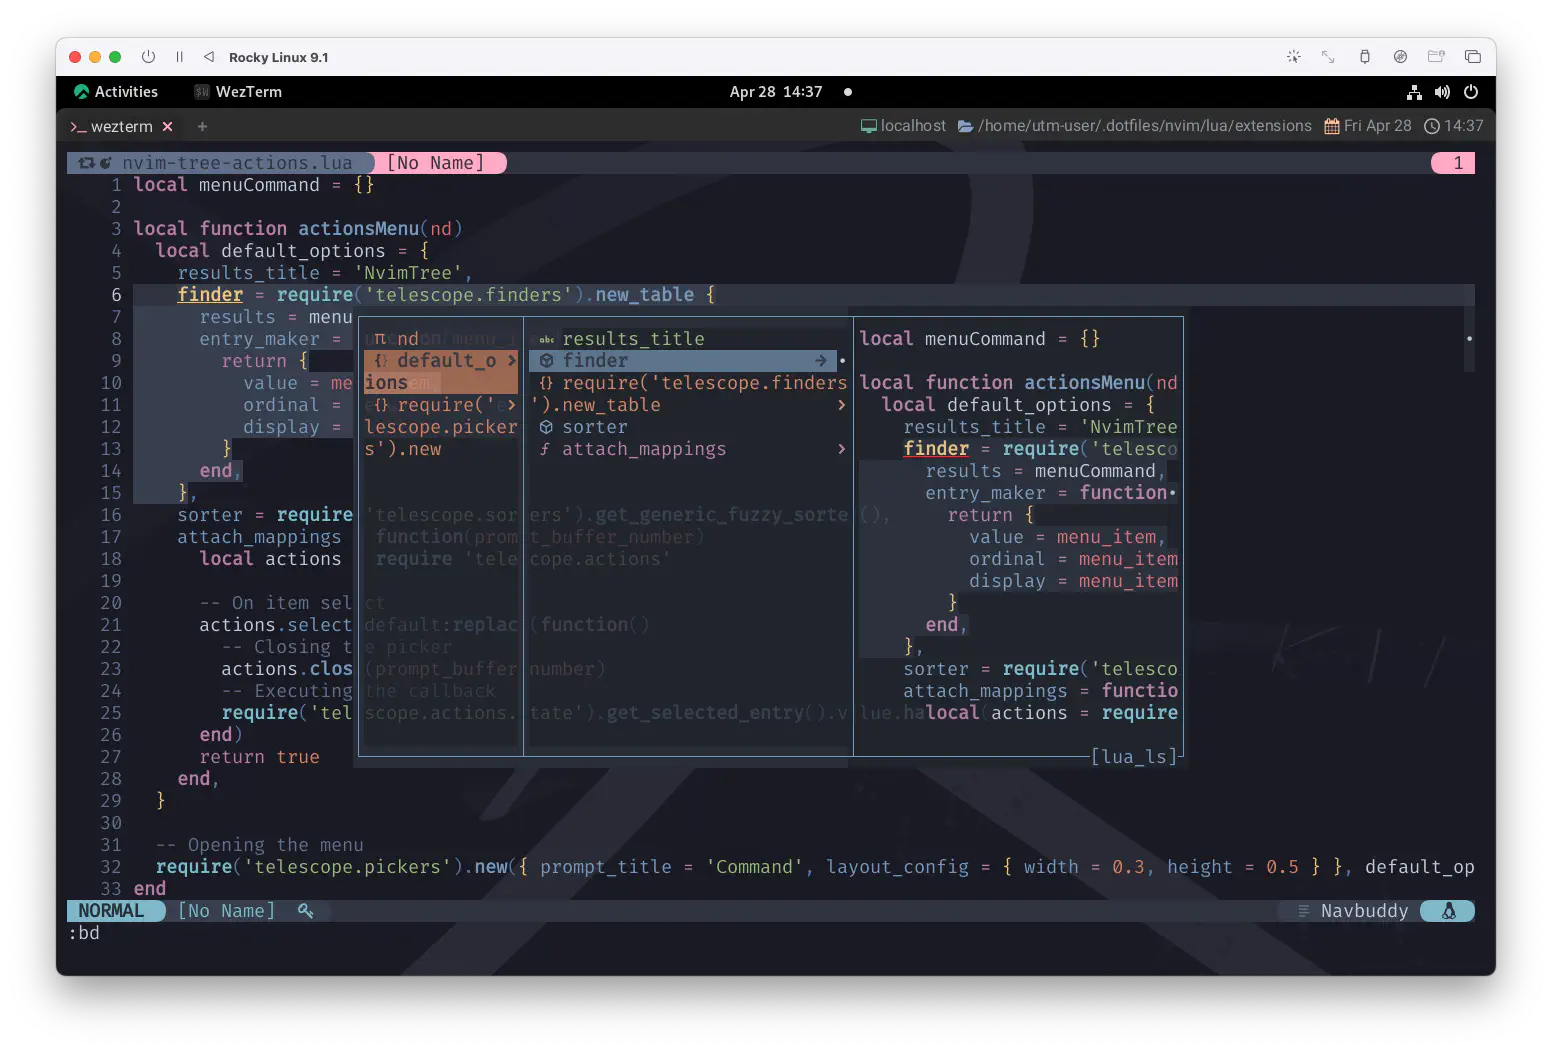This screenshot has height=1050, width=1552.
Task: Select results_title in Navbuddy list
Action: point(633,339)
